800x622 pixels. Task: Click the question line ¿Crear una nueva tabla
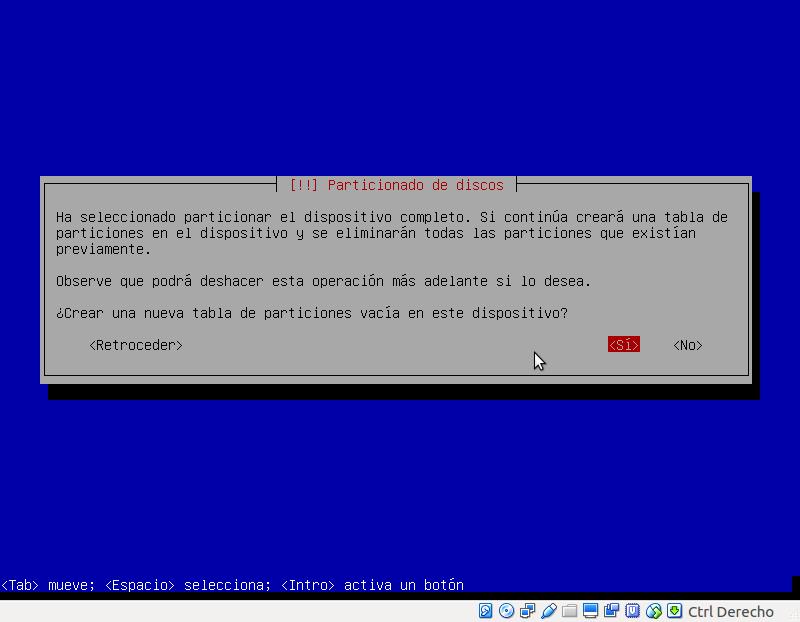tap(312, 313)
